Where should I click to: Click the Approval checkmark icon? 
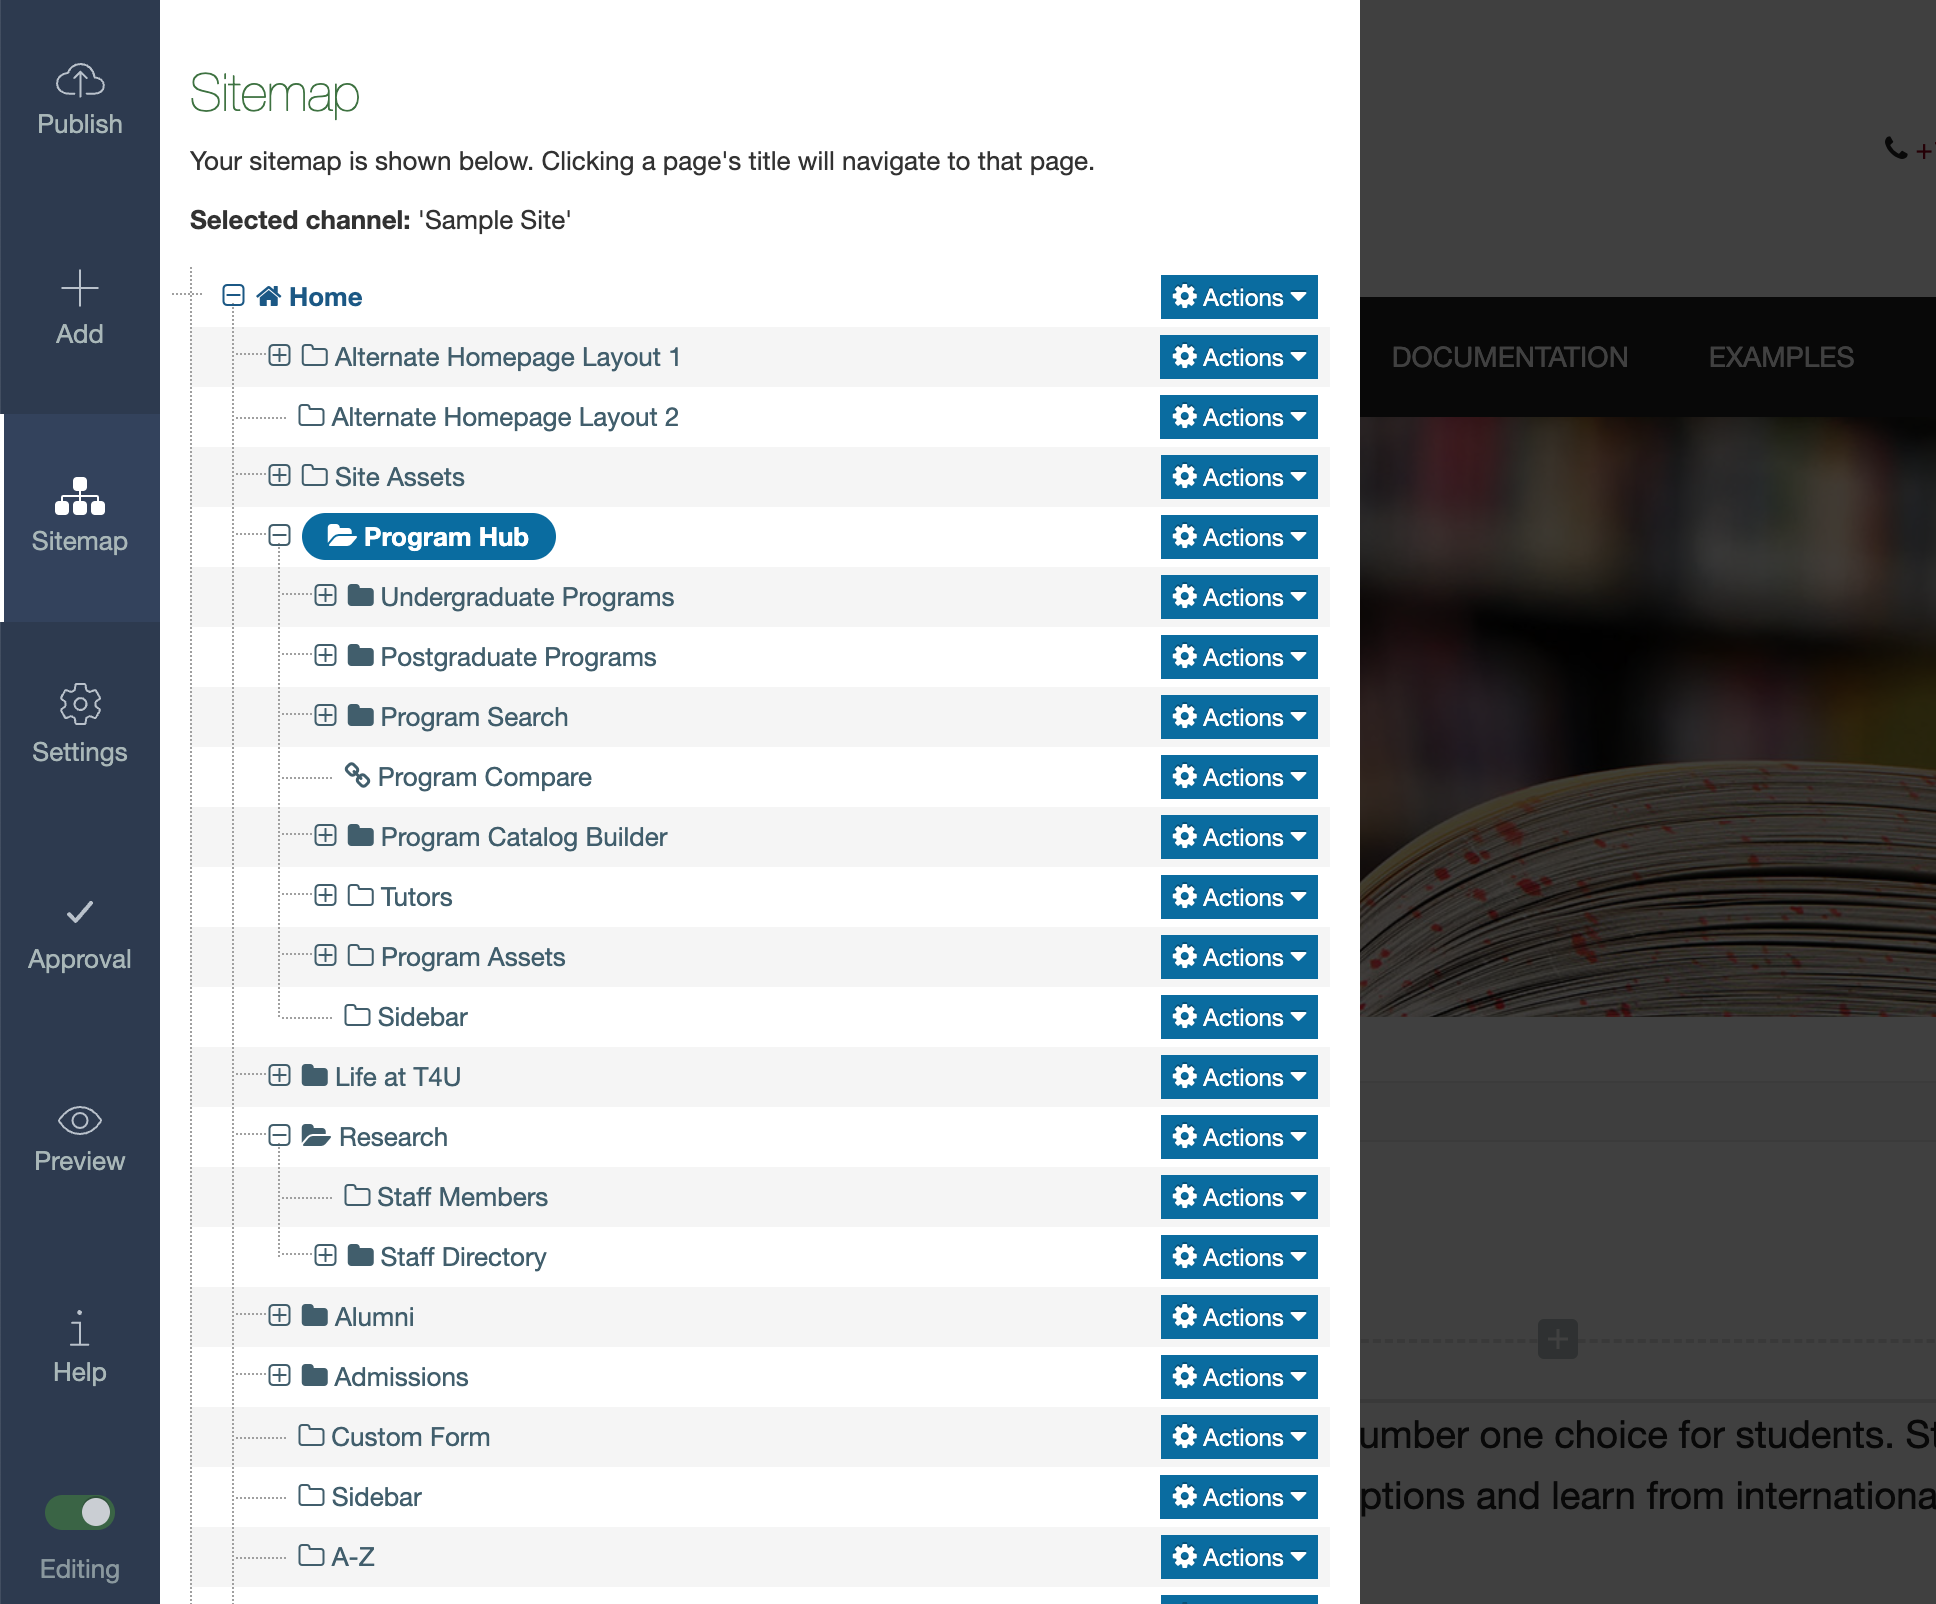(80, 913)
